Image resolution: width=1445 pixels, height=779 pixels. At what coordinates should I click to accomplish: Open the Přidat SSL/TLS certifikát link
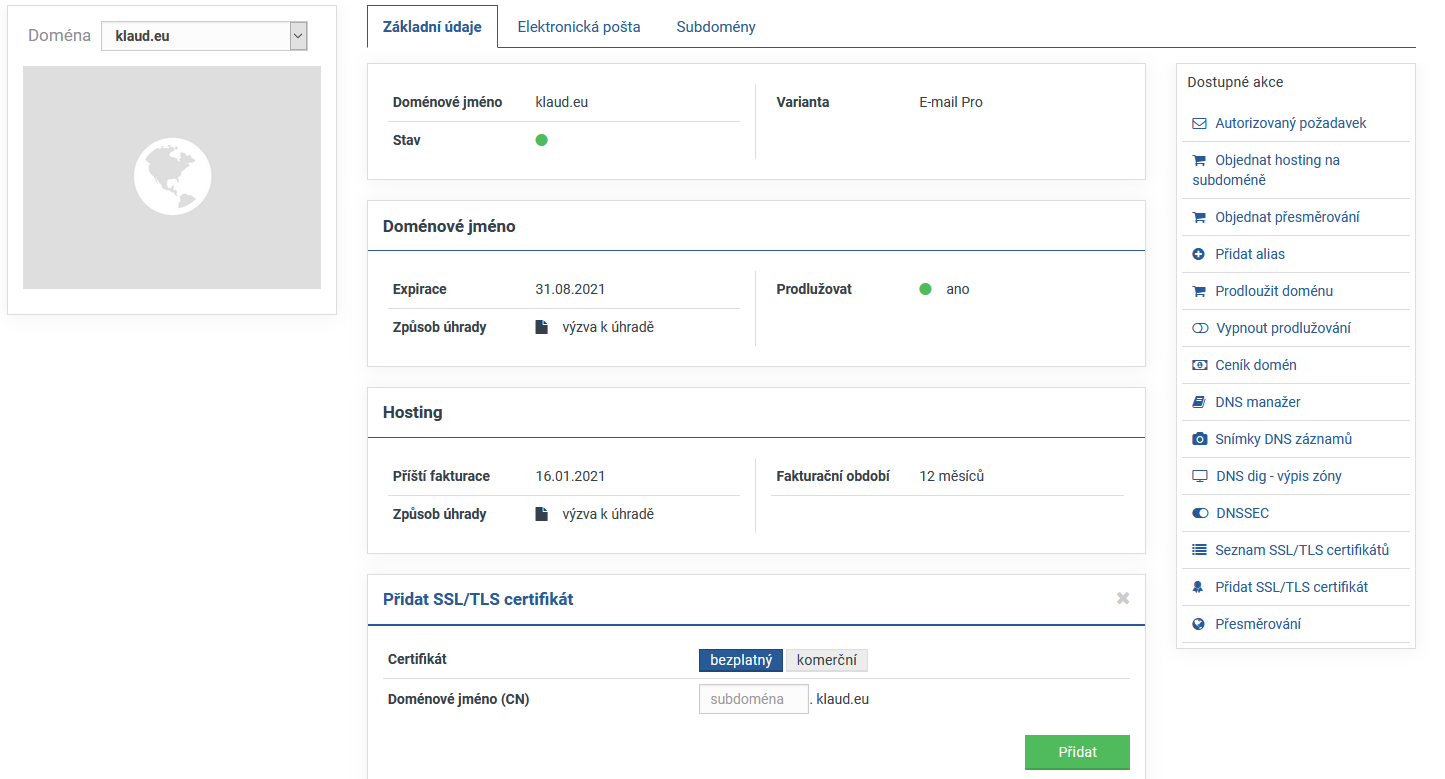click(1291, 588)
